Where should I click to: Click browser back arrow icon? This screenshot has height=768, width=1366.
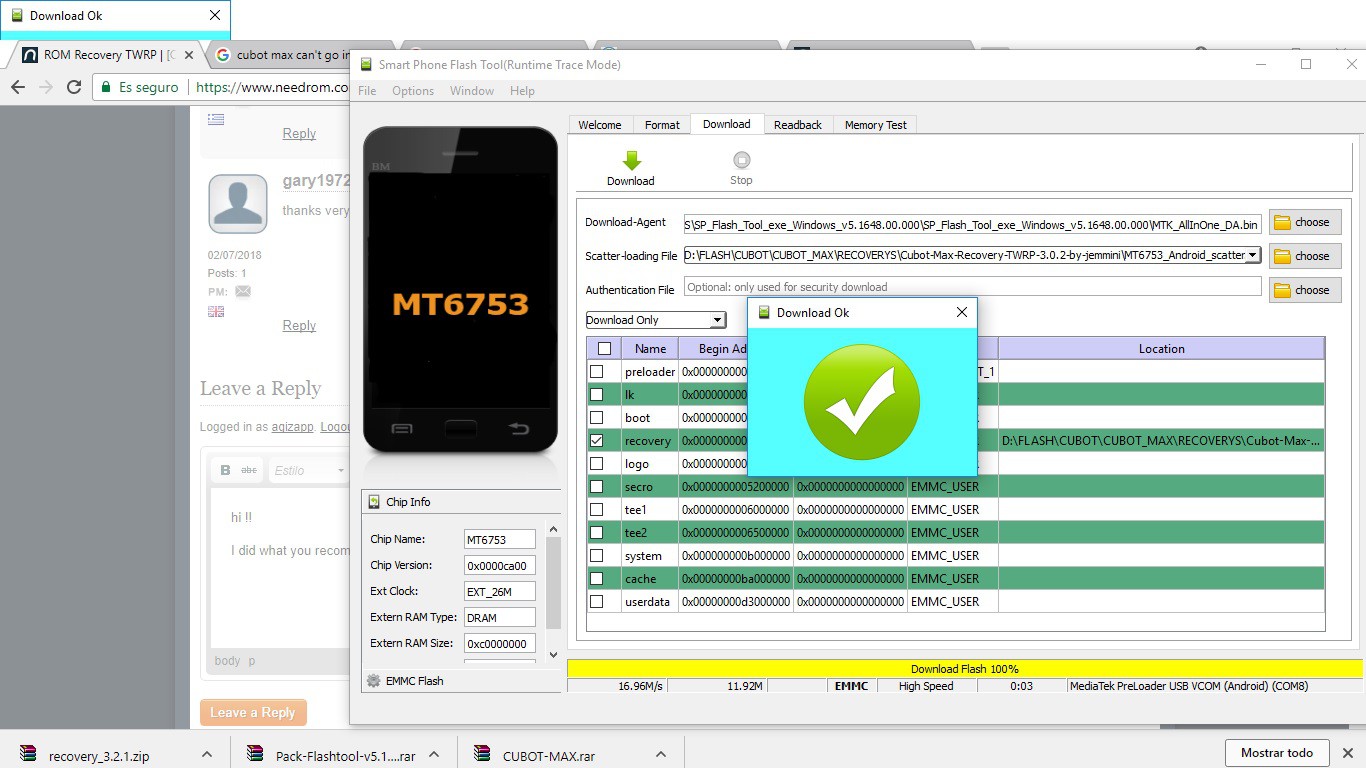18,87
